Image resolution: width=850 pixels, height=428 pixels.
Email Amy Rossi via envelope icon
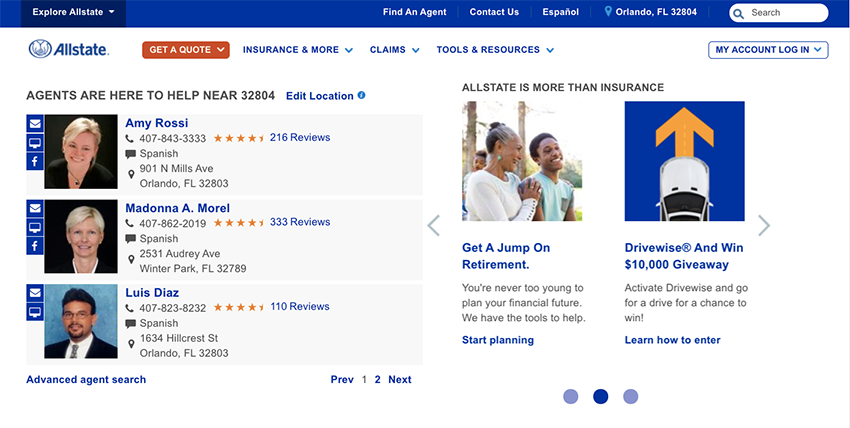pyautogui.click(x=35, y=124)
